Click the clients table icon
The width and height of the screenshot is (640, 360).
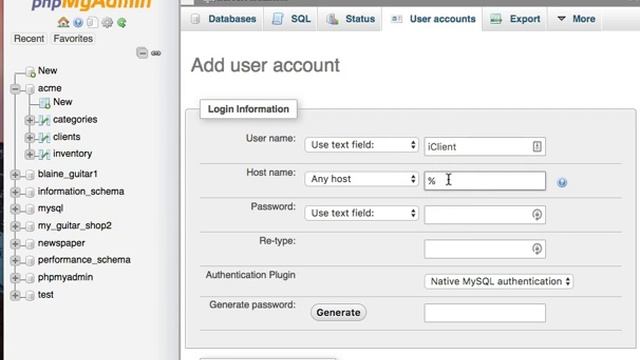(x=44, y=137)
